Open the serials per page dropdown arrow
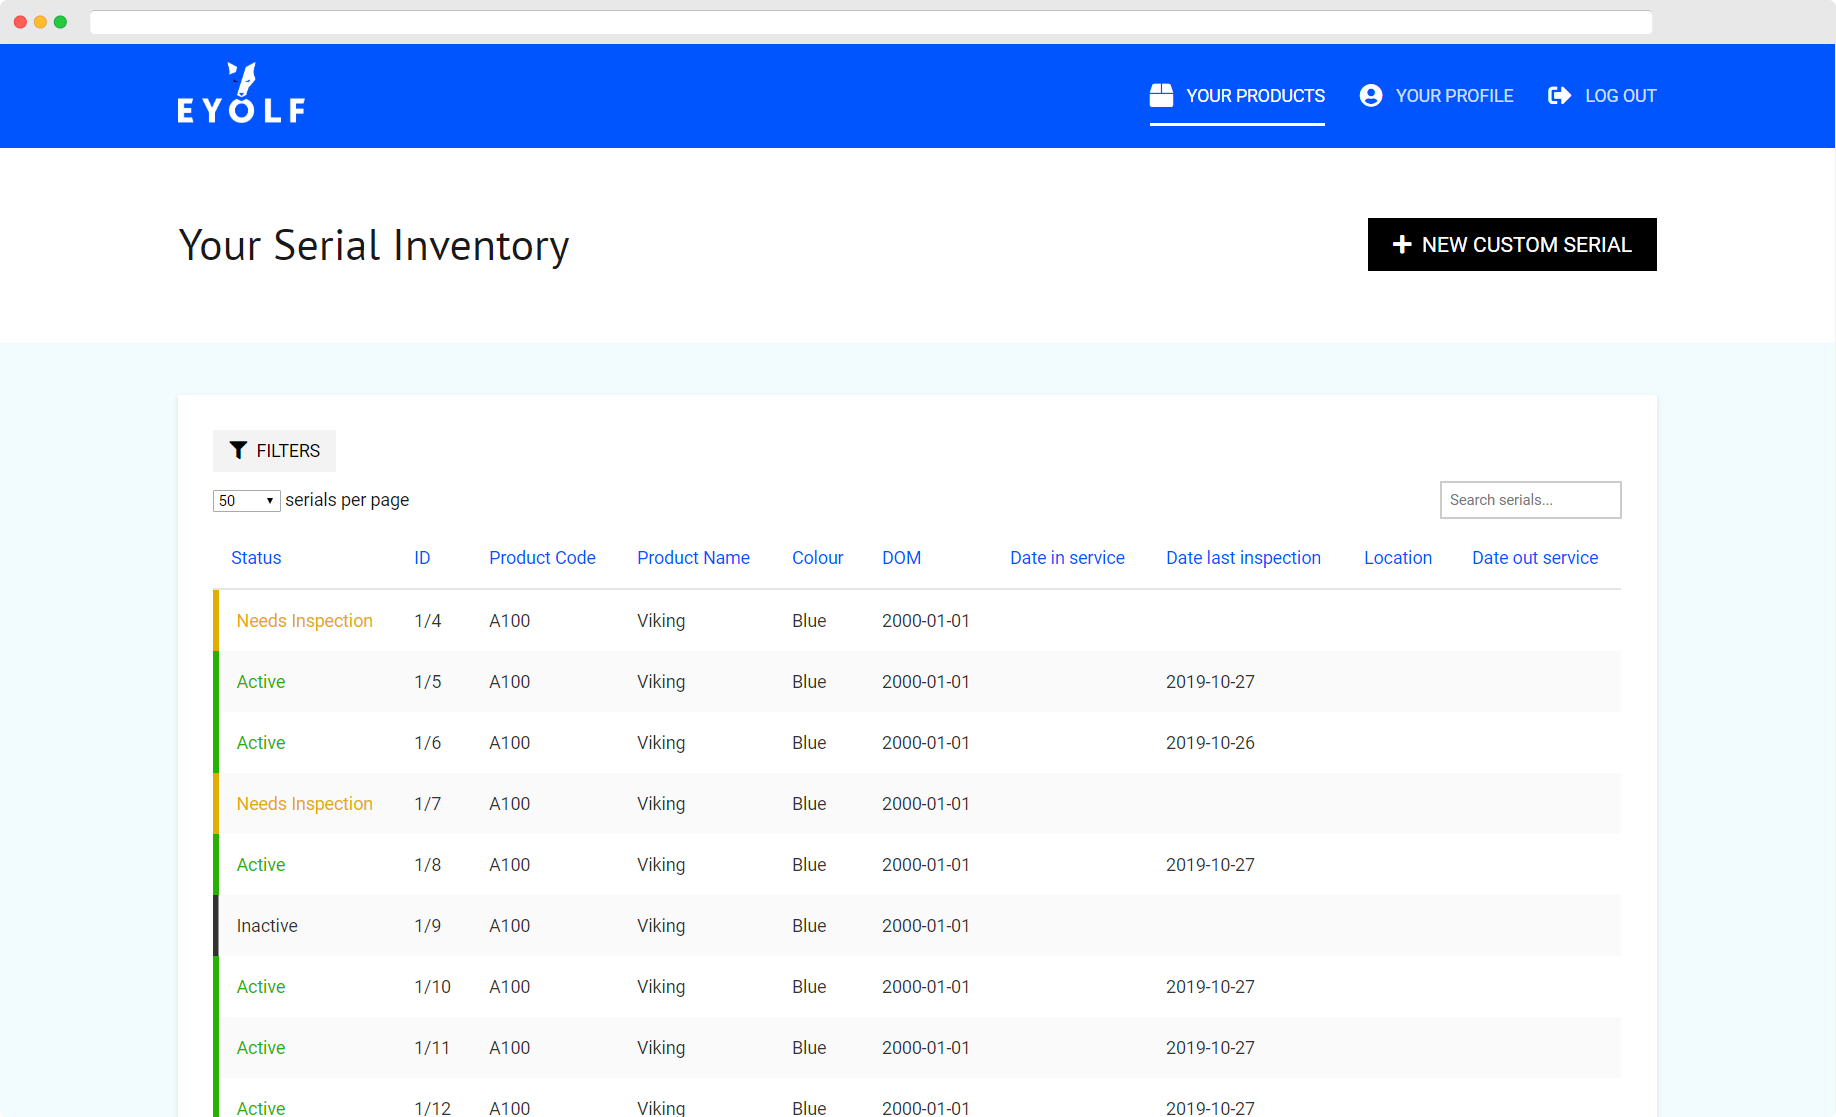 270,500
